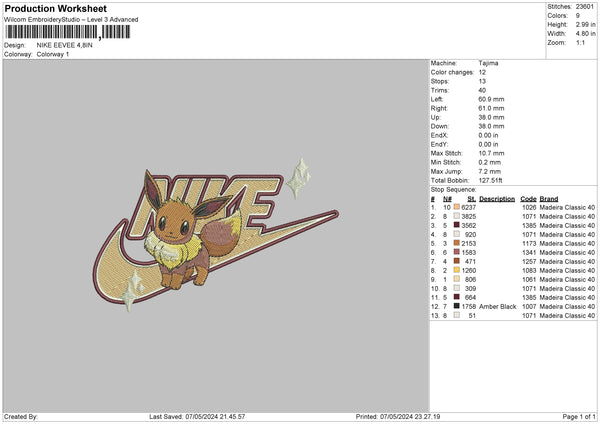Screen dimensions: 600x424
Task: Select thread code 1026
Action: point(529,207)
